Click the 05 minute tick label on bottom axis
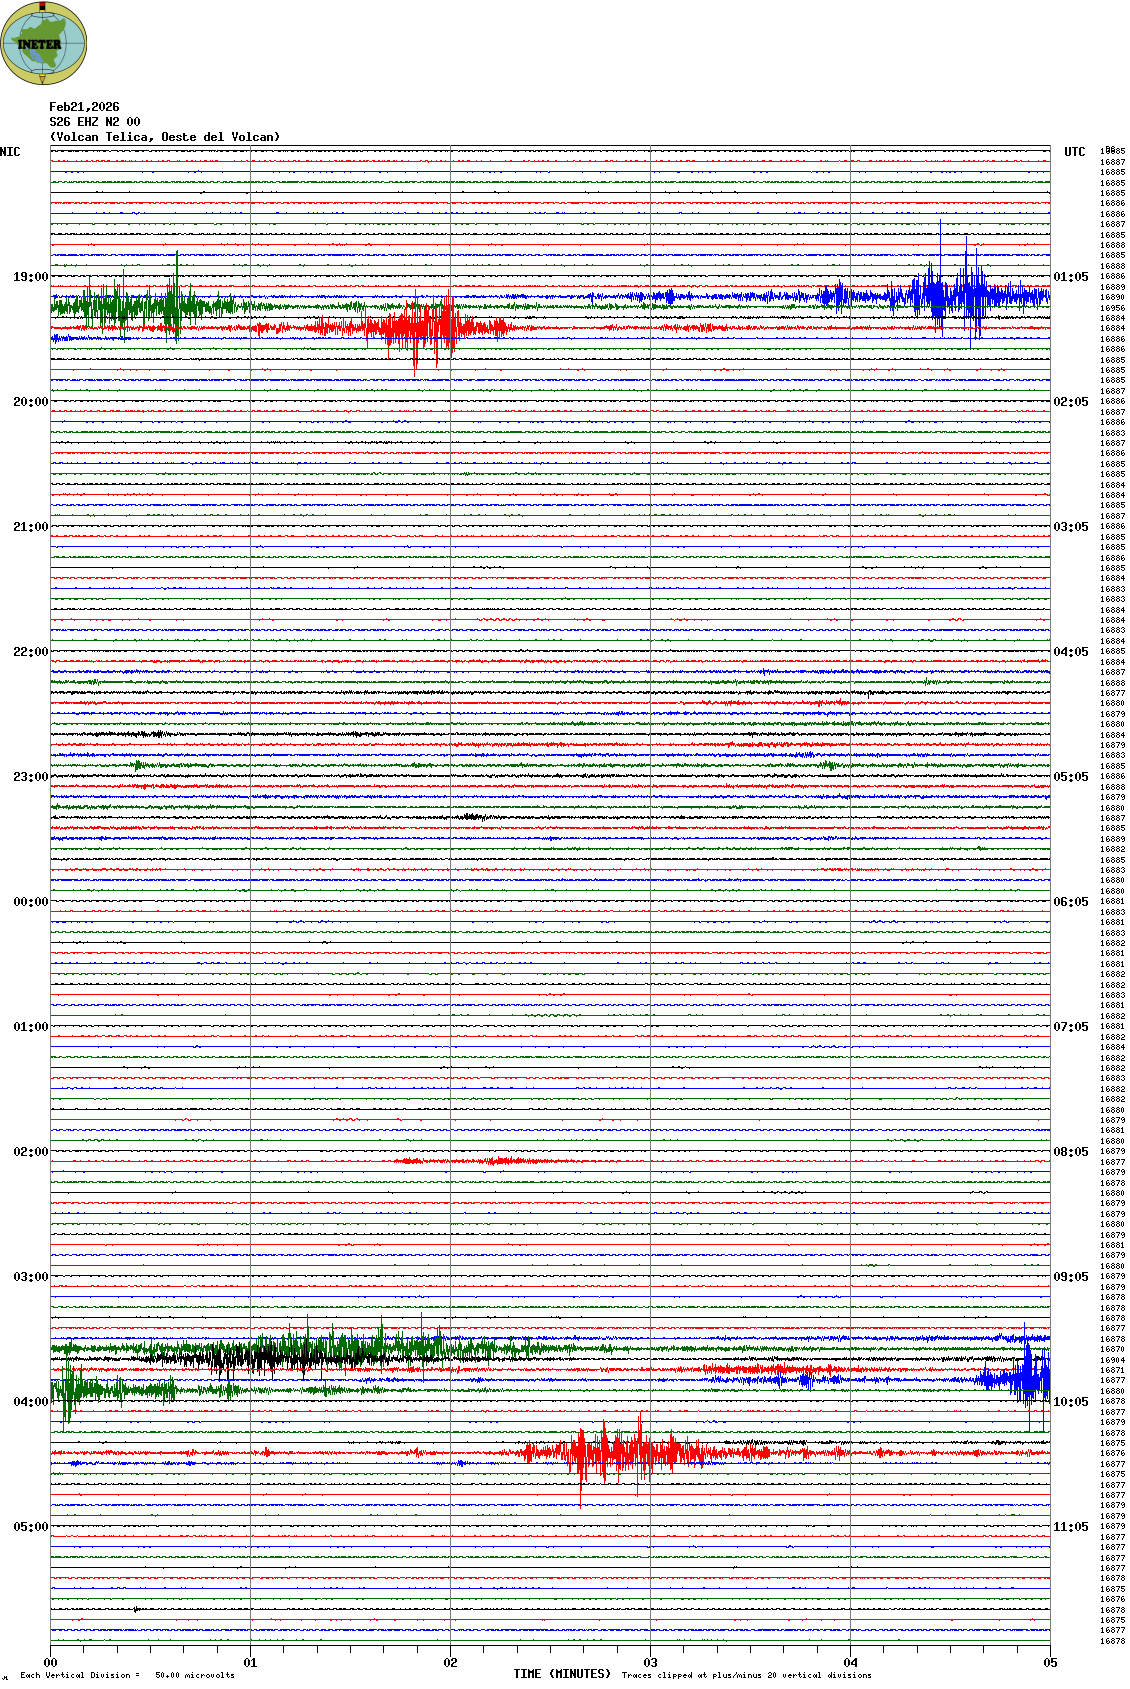Viewport: 1130px width, 1689px height. pos(1050,1663)
